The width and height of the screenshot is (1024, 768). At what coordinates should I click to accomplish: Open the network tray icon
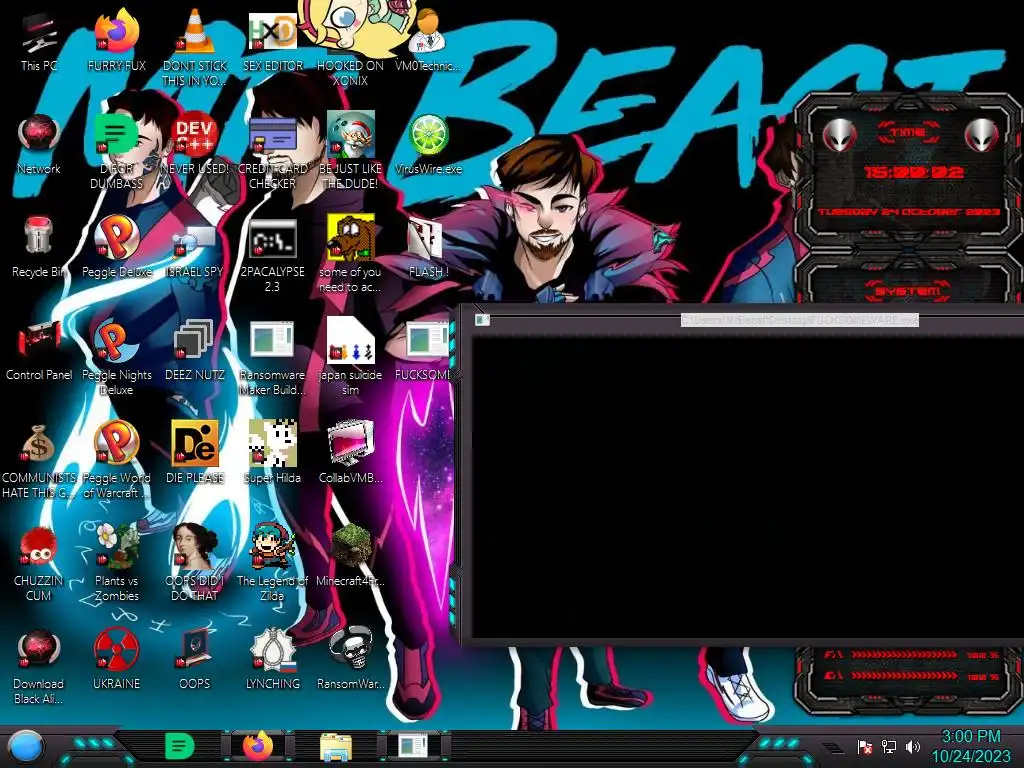[x=889, y=746]
